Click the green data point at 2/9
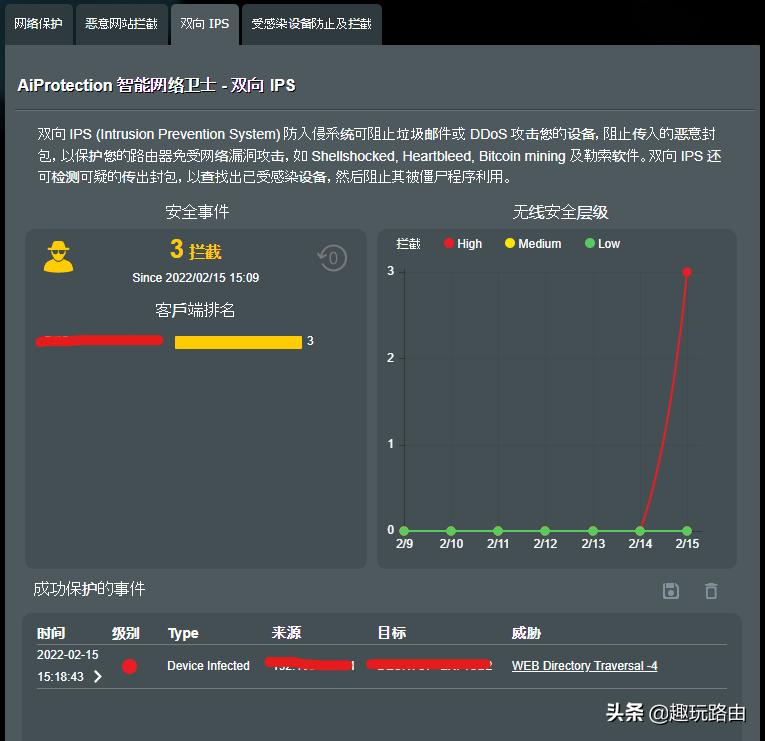This screenshot has height=741, width=765. (404, 531)
